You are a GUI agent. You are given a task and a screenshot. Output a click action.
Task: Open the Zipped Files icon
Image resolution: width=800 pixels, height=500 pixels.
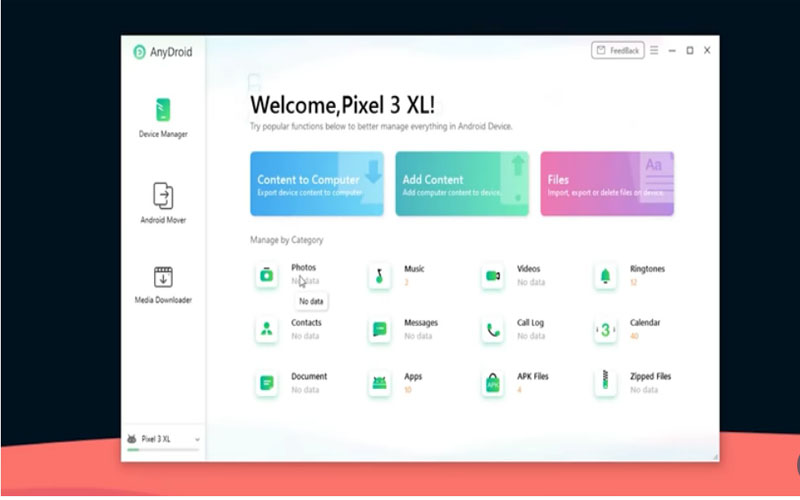point(605,381)
